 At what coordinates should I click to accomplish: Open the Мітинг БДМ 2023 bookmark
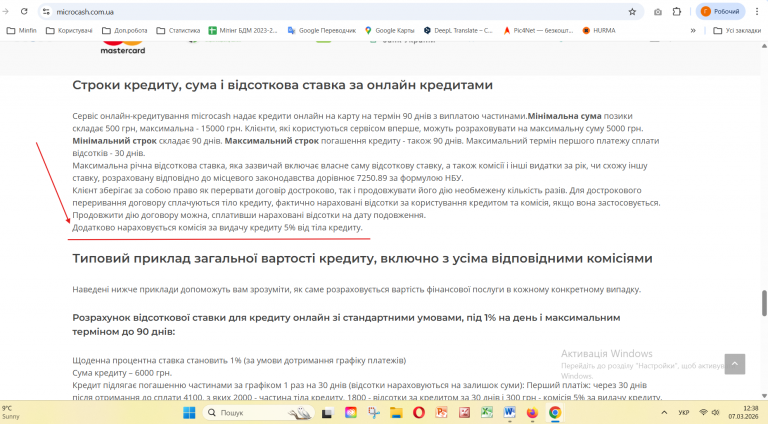click(243, 30)
